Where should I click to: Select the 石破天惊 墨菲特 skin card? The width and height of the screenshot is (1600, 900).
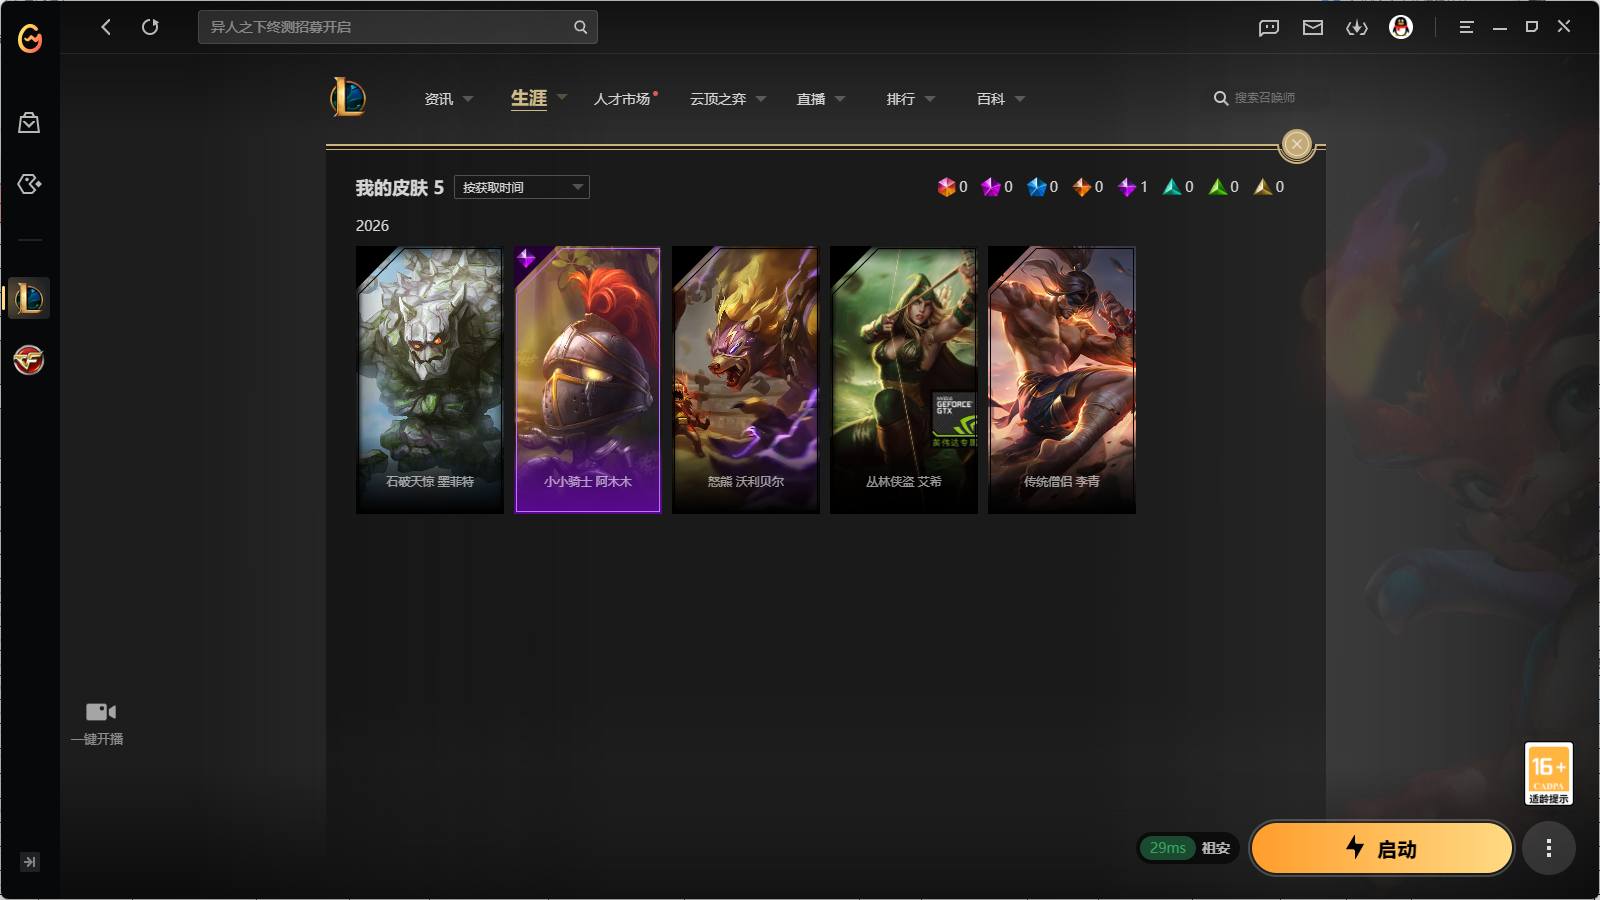(x=430, y=380)
